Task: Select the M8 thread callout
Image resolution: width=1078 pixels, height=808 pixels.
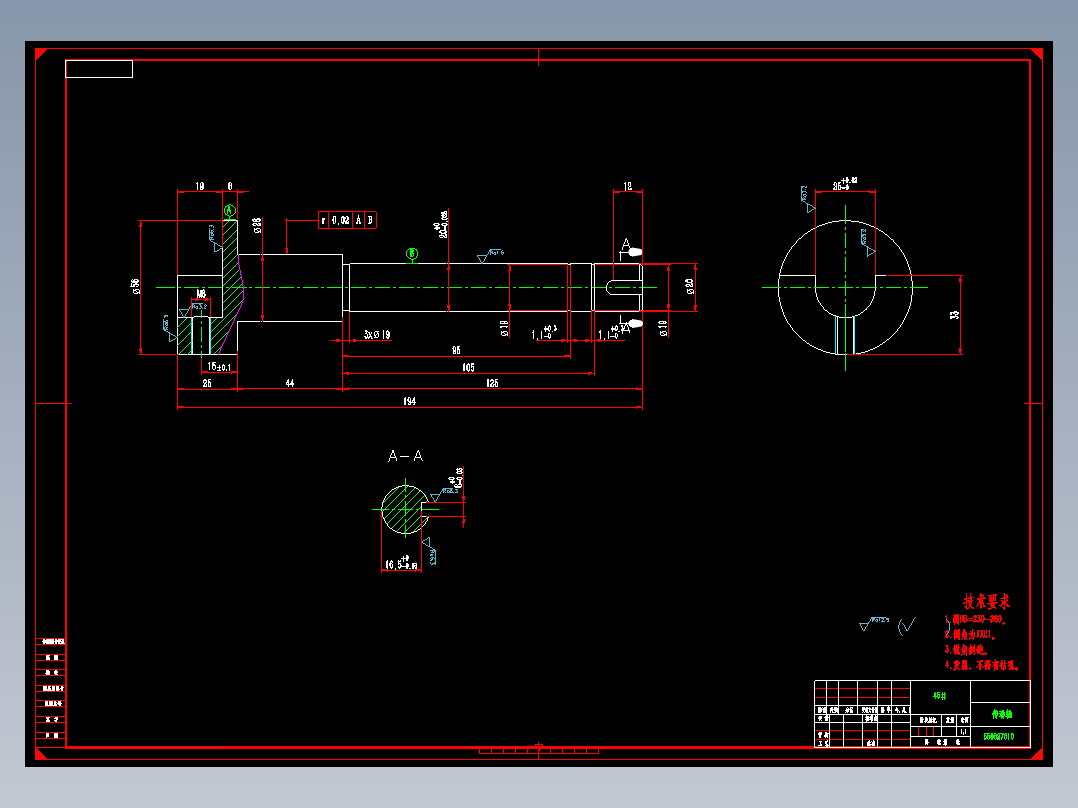Action: [x=201, y=294]
